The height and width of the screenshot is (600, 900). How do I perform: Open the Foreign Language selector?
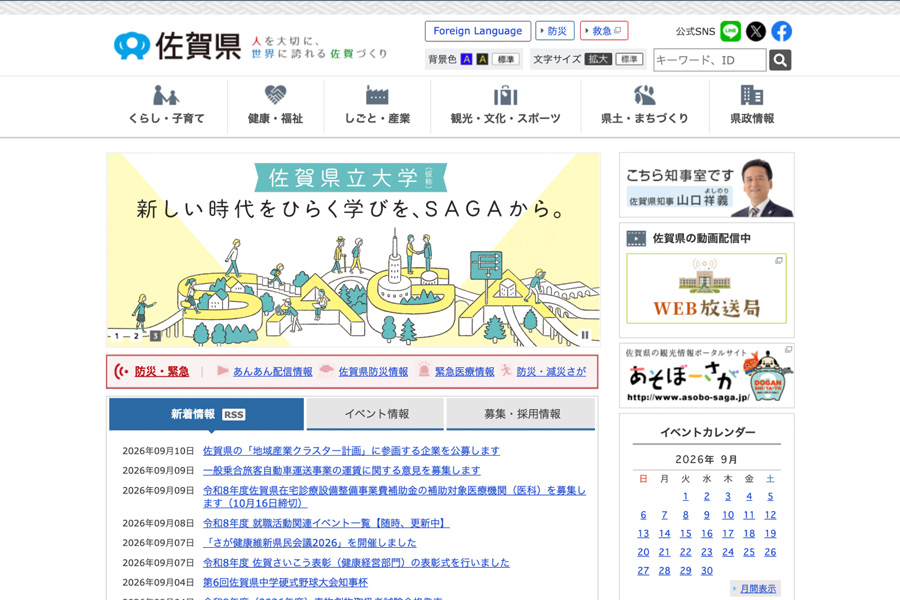(478, 31)
